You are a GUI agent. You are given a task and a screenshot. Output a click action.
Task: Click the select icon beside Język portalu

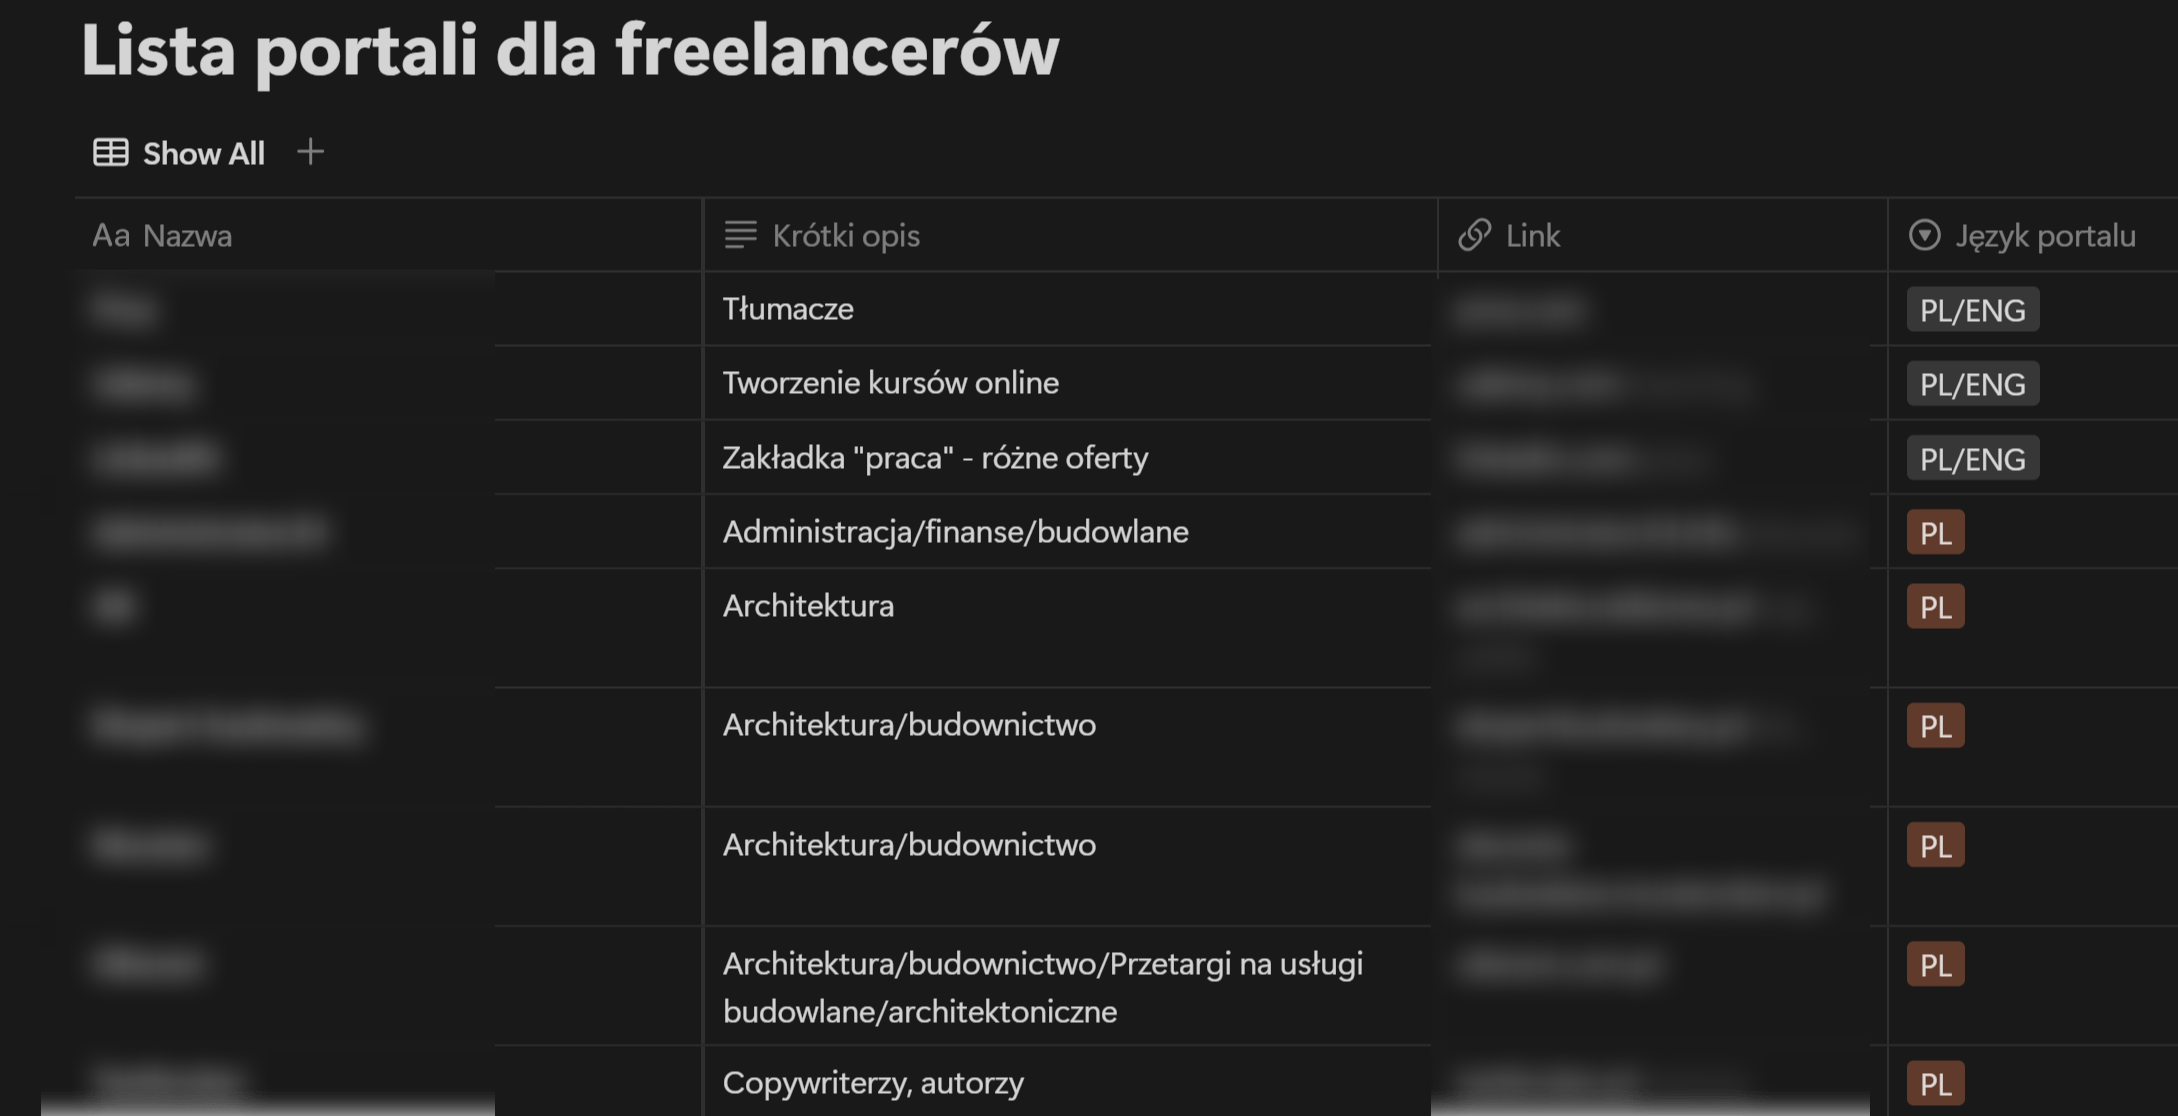tap(1923, 236)
